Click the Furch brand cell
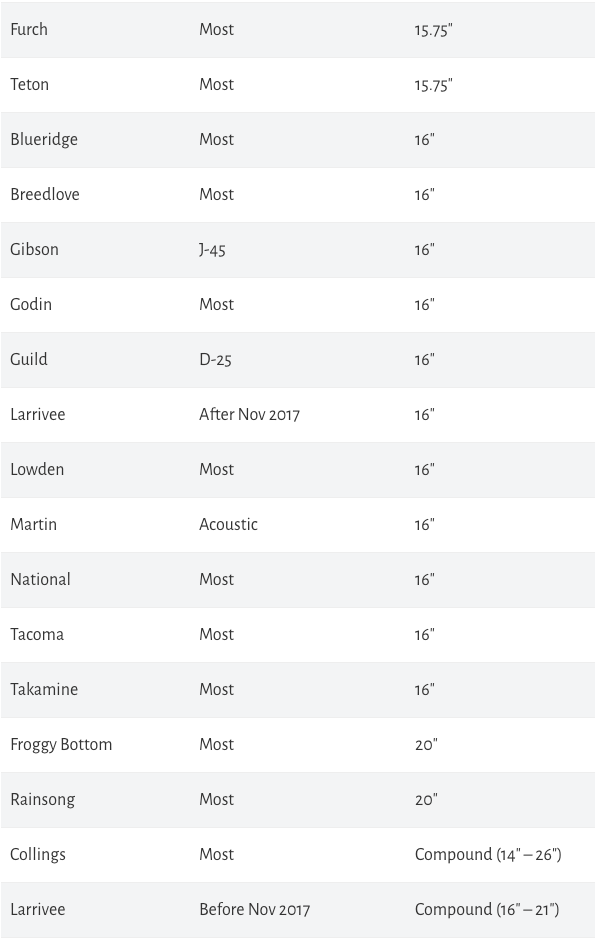 (x=29, y=29)
